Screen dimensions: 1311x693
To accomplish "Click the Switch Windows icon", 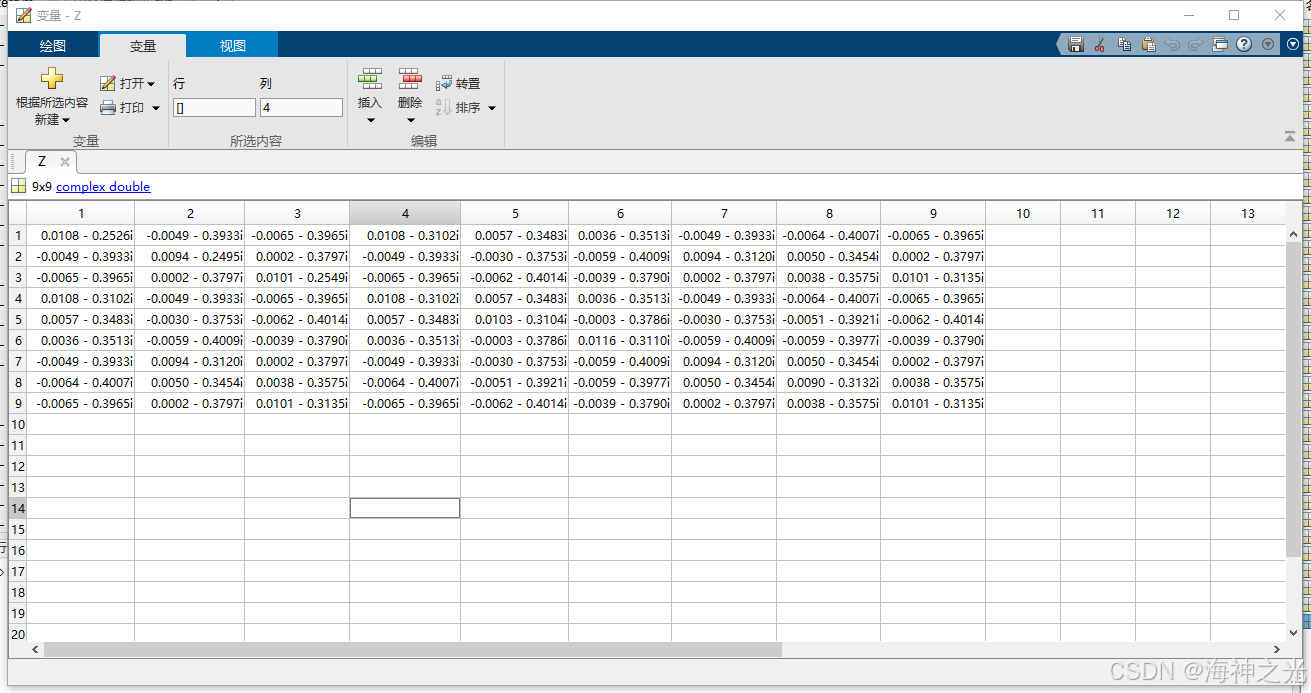I will click(x=1220, y=45).
